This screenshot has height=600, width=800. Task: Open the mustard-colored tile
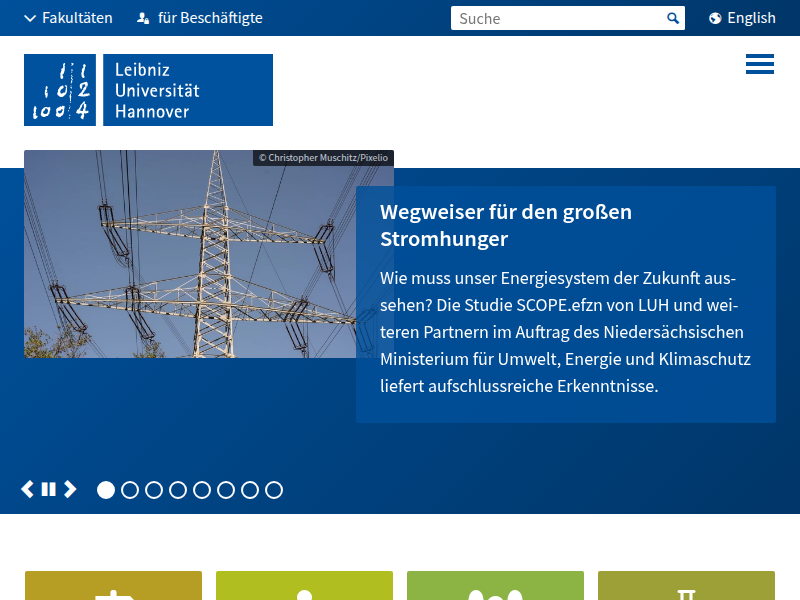pyautogui.click(x=113, y=586)
